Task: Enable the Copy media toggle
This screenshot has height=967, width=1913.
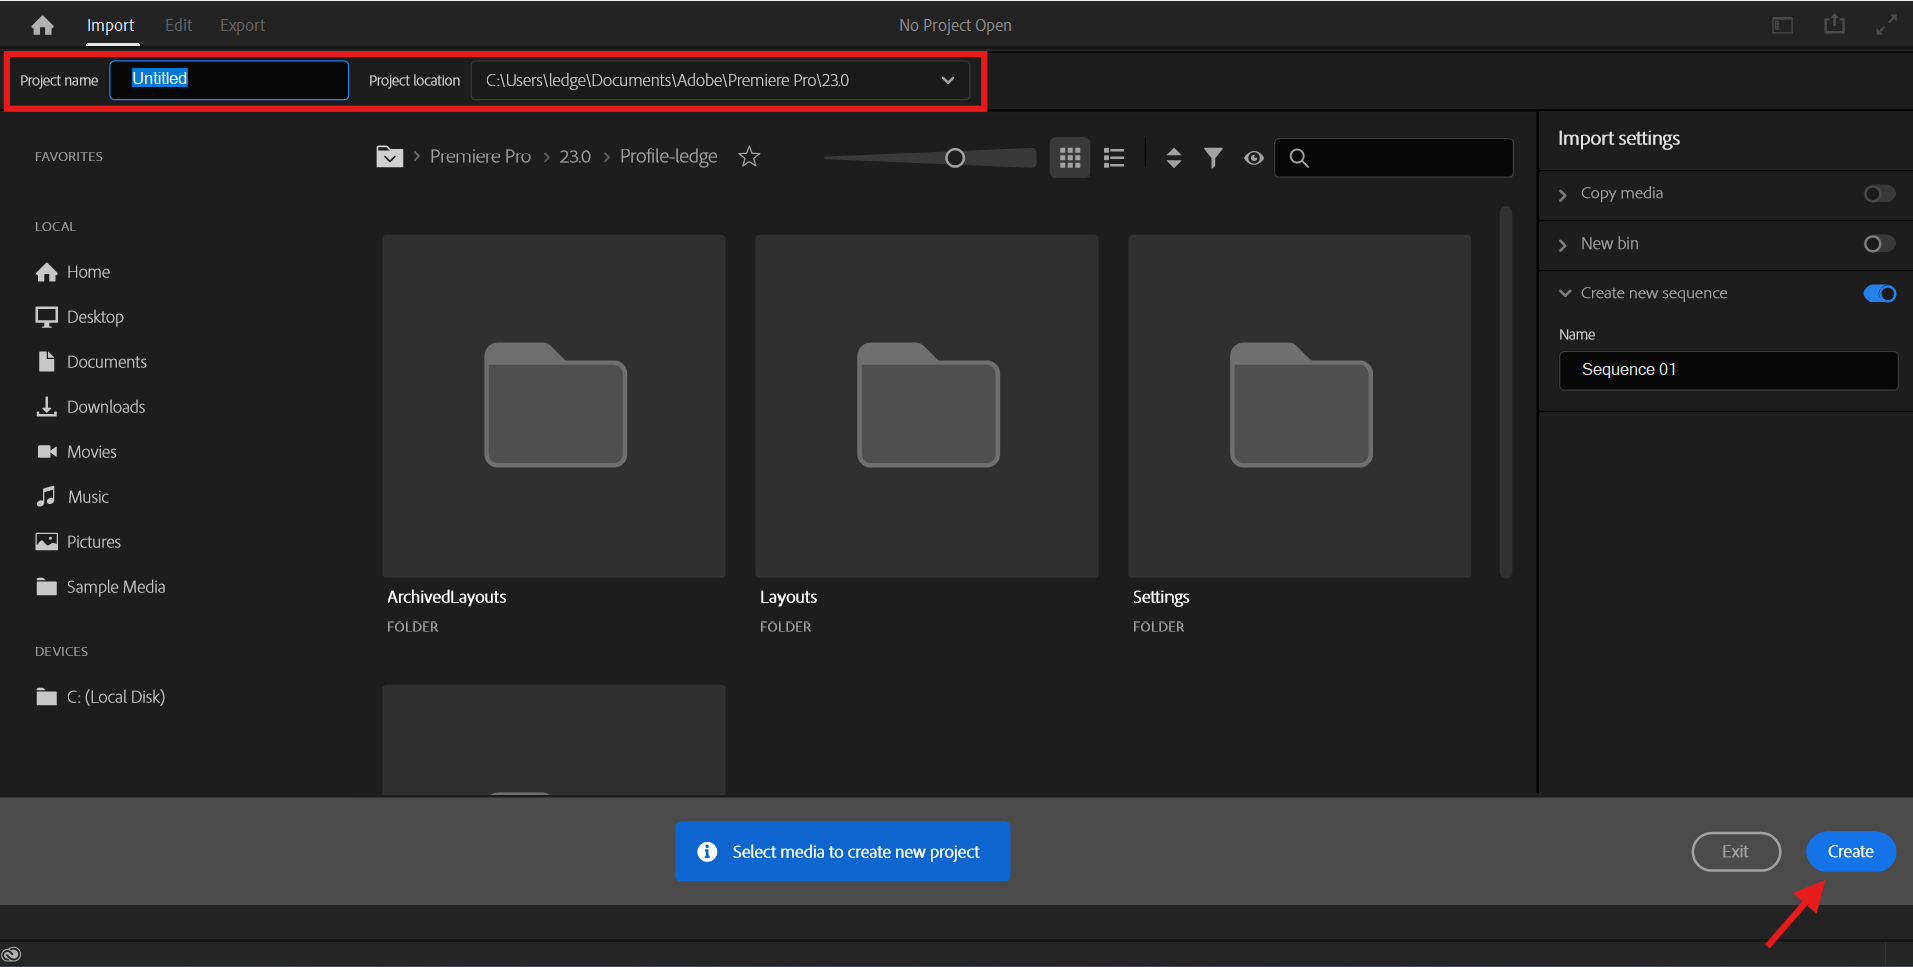Action: click(x=1878, y=193)
